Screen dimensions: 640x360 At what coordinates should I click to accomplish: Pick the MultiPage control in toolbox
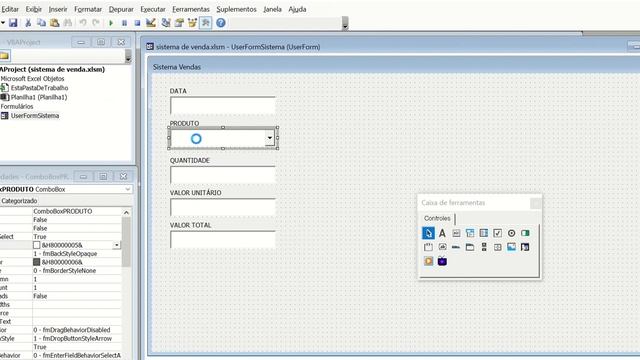(470, 247)
